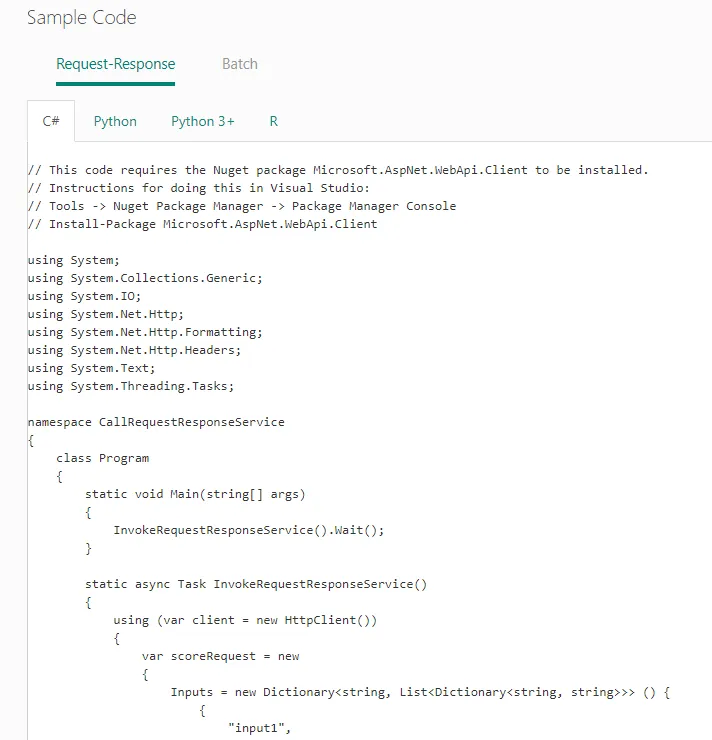View the R language code tab
This screenshot has height=740, width=712.
[274, 121]
